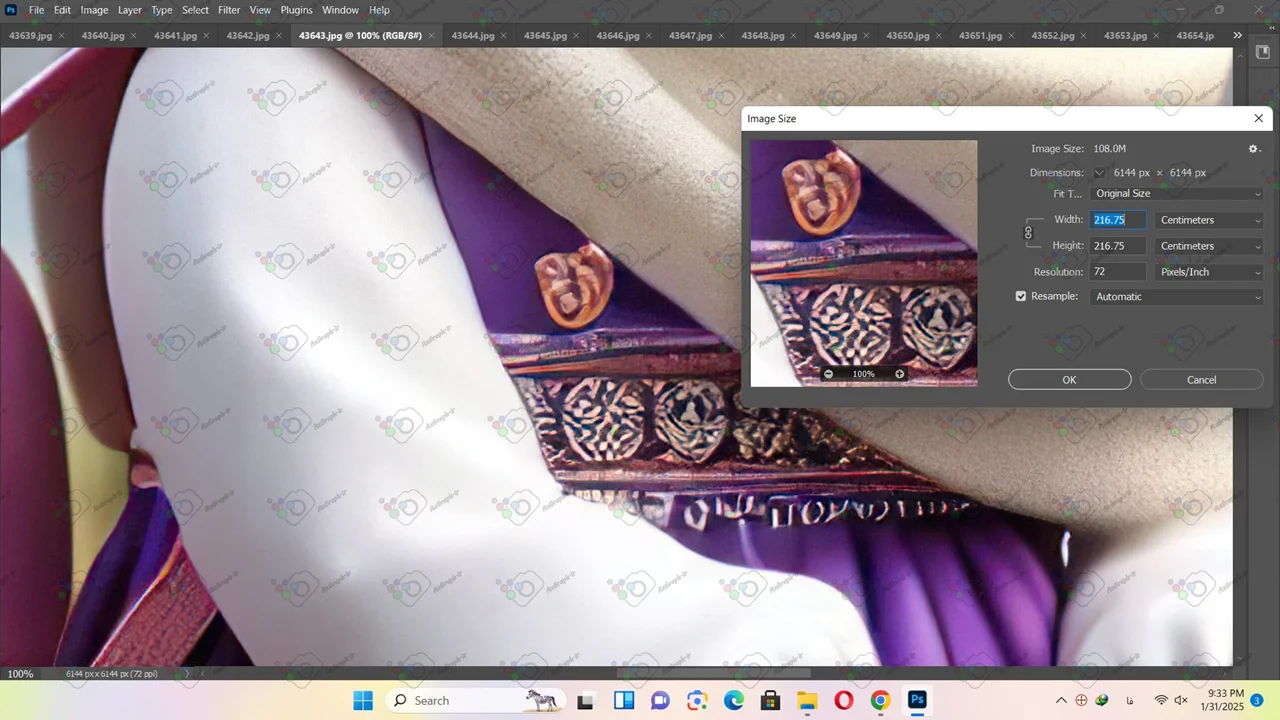Screen dimensions: 1280x720
Task: Cancel the Image Size dialog
Action: coord(1201,380)
